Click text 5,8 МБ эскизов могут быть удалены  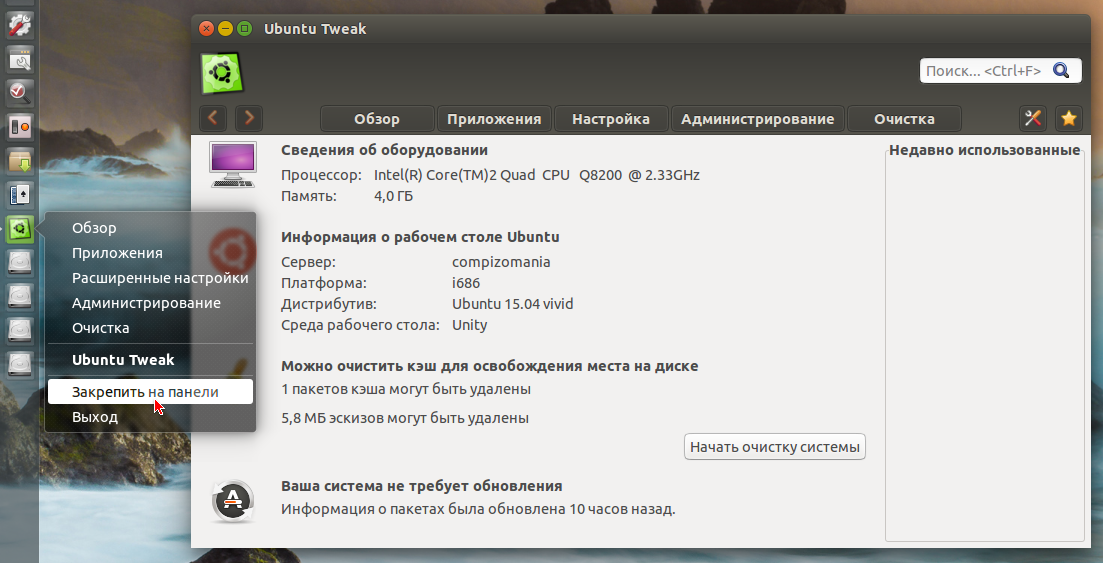[x=404, y=418]
